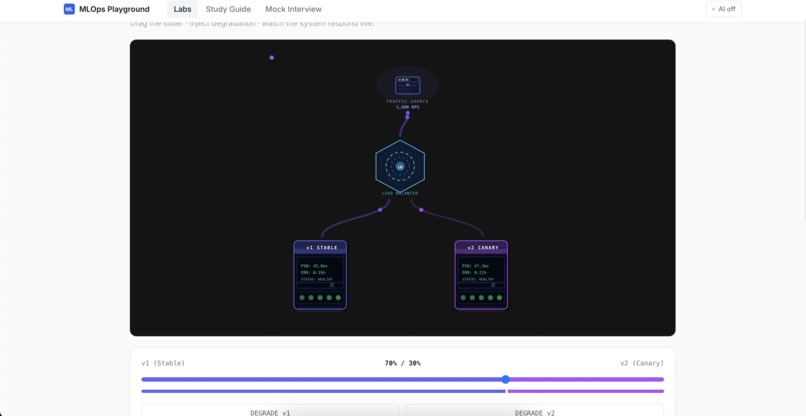
Task: Click STATUS: HEALTHY in v2 CANARY card
Action: [478, 279]
